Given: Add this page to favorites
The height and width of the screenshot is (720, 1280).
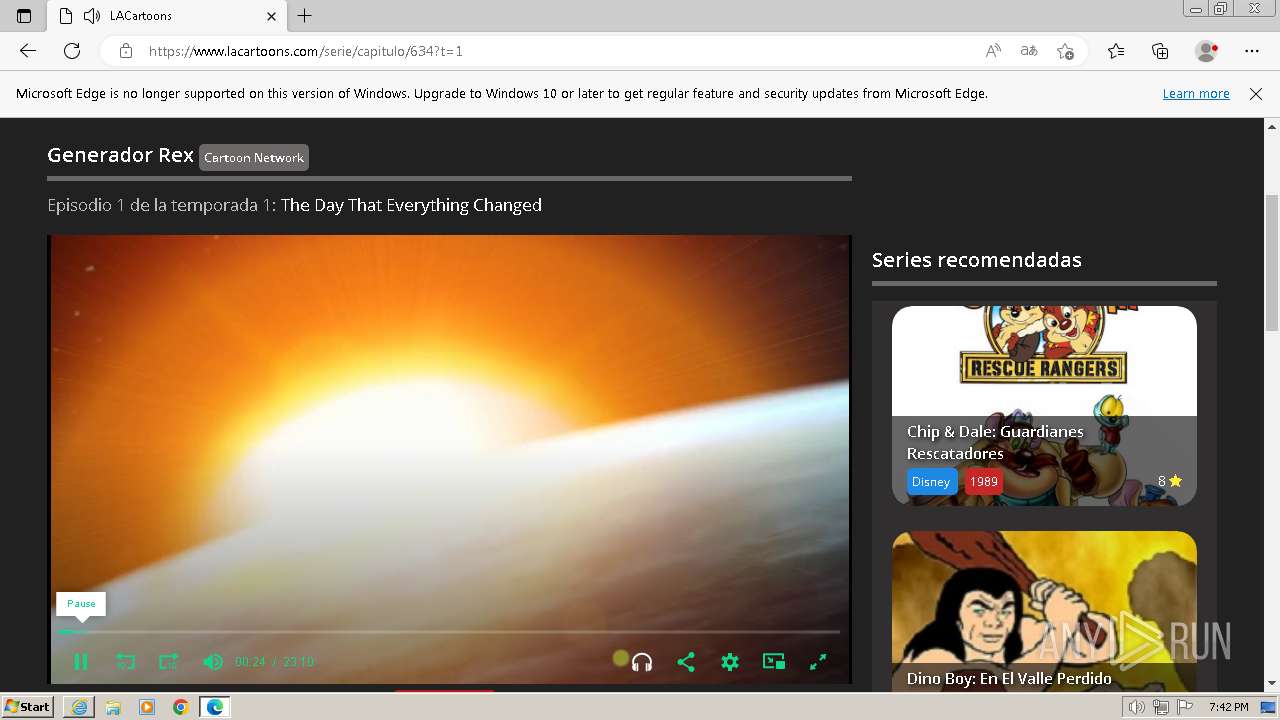Looking at the screenshot, I should tap(1065, 51).
